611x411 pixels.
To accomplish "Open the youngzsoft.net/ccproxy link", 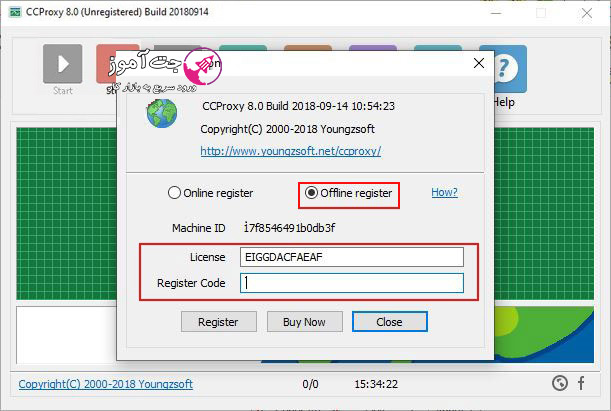I will [x=291, y=151].
